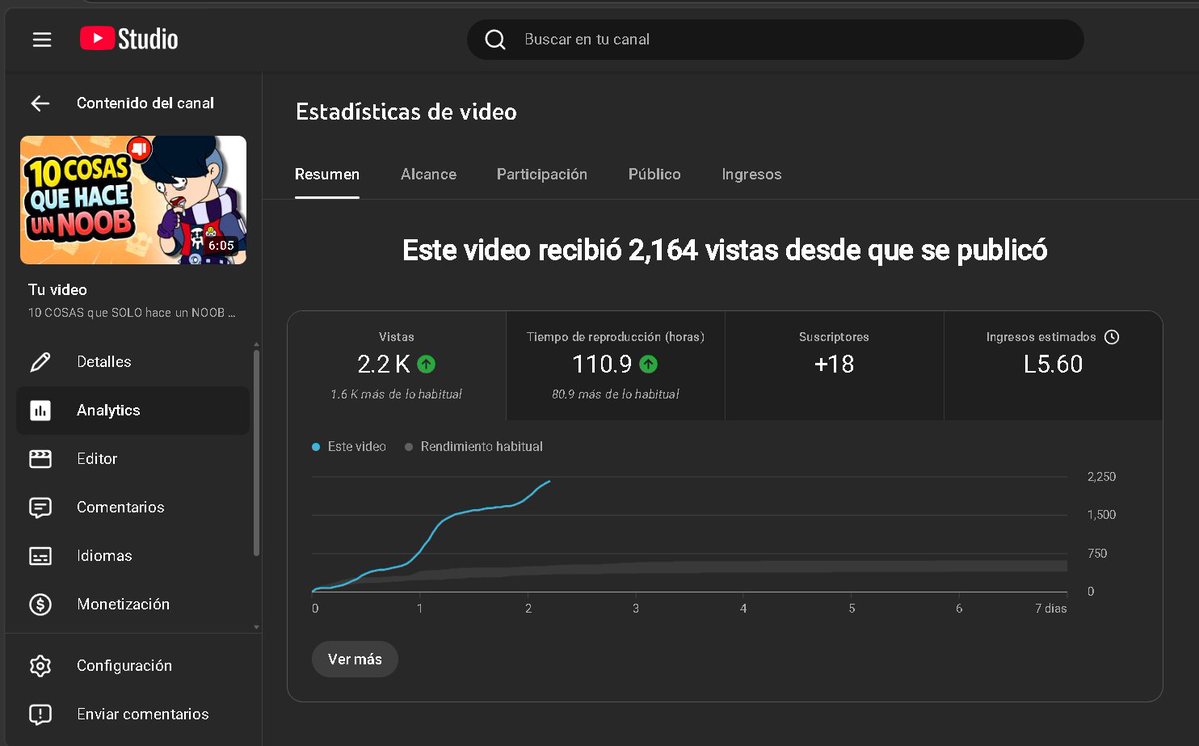Select the Ingresos tab
Viewport: 1199px width, 746px height.
[751, 174]
